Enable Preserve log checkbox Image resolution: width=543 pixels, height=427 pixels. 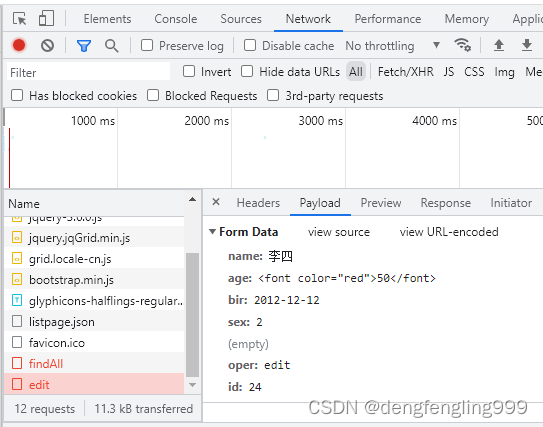tap(147, 45)
